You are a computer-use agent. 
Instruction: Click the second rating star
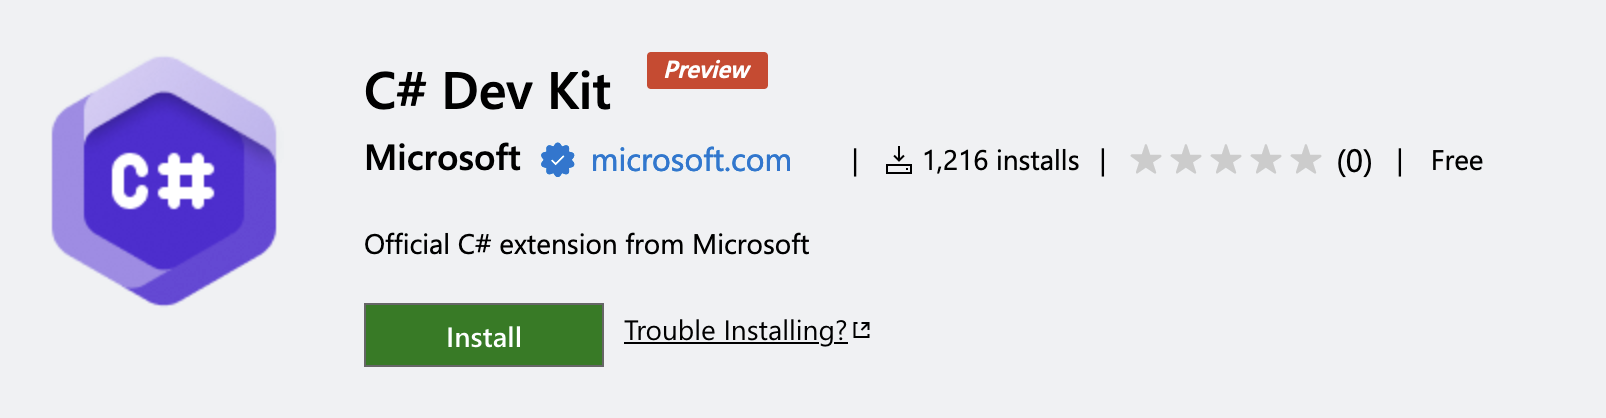point(1186,159)
